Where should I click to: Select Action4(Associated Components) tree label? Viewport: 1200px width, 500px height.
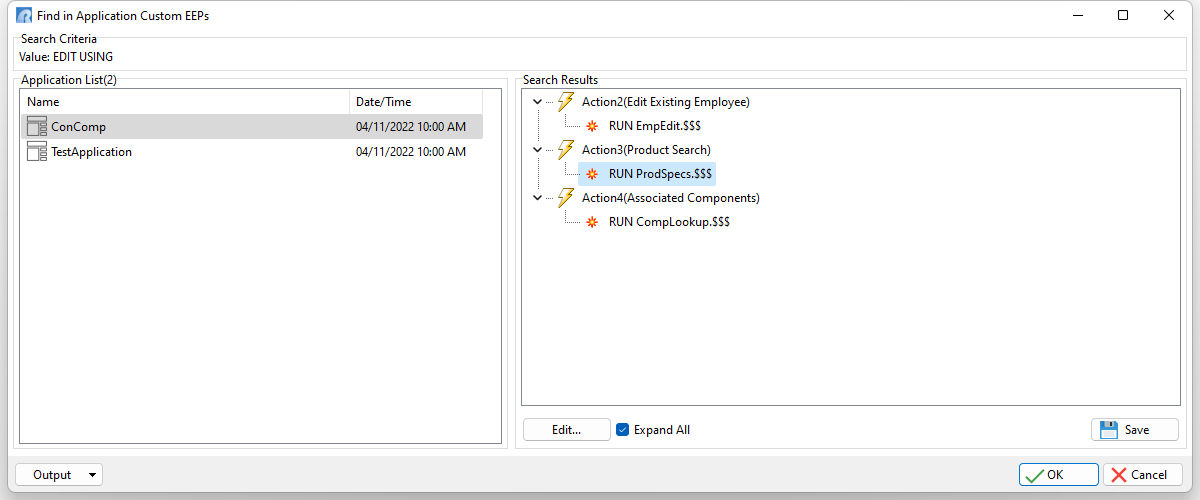pyautogui.click(x=670, y=198)
